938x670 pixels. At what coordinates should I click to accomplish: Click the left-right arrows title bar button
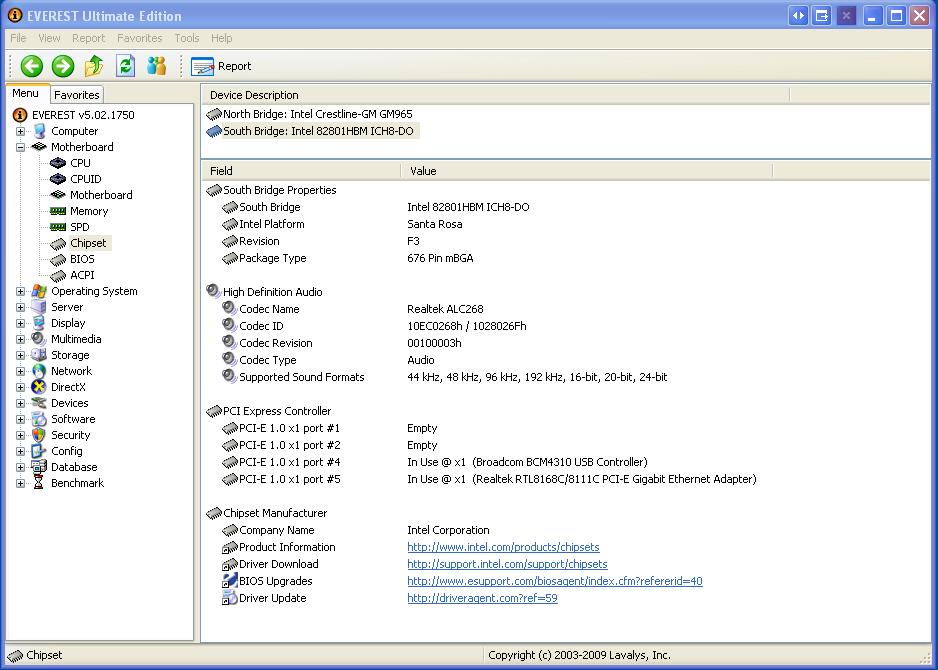(798, 16)
